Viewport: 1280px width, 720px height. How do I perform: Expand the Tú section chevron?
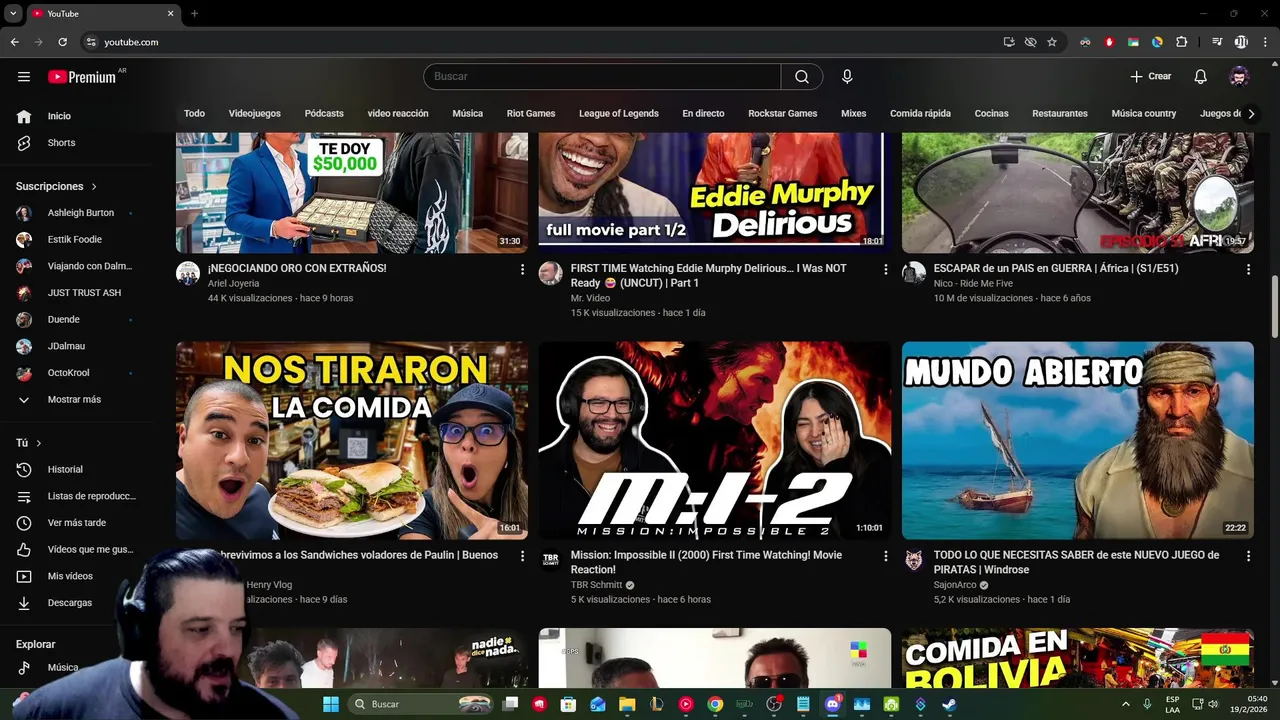(x=39, y=443)
